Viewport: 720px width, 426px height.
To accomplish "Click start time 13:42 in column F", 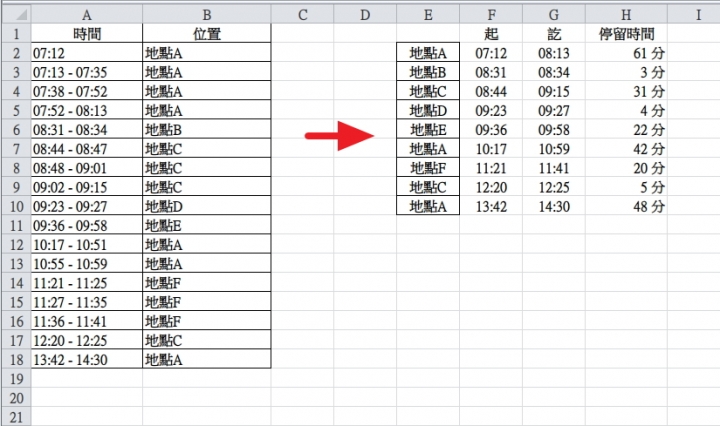I will pyautogui.click(x=491, y=206).
